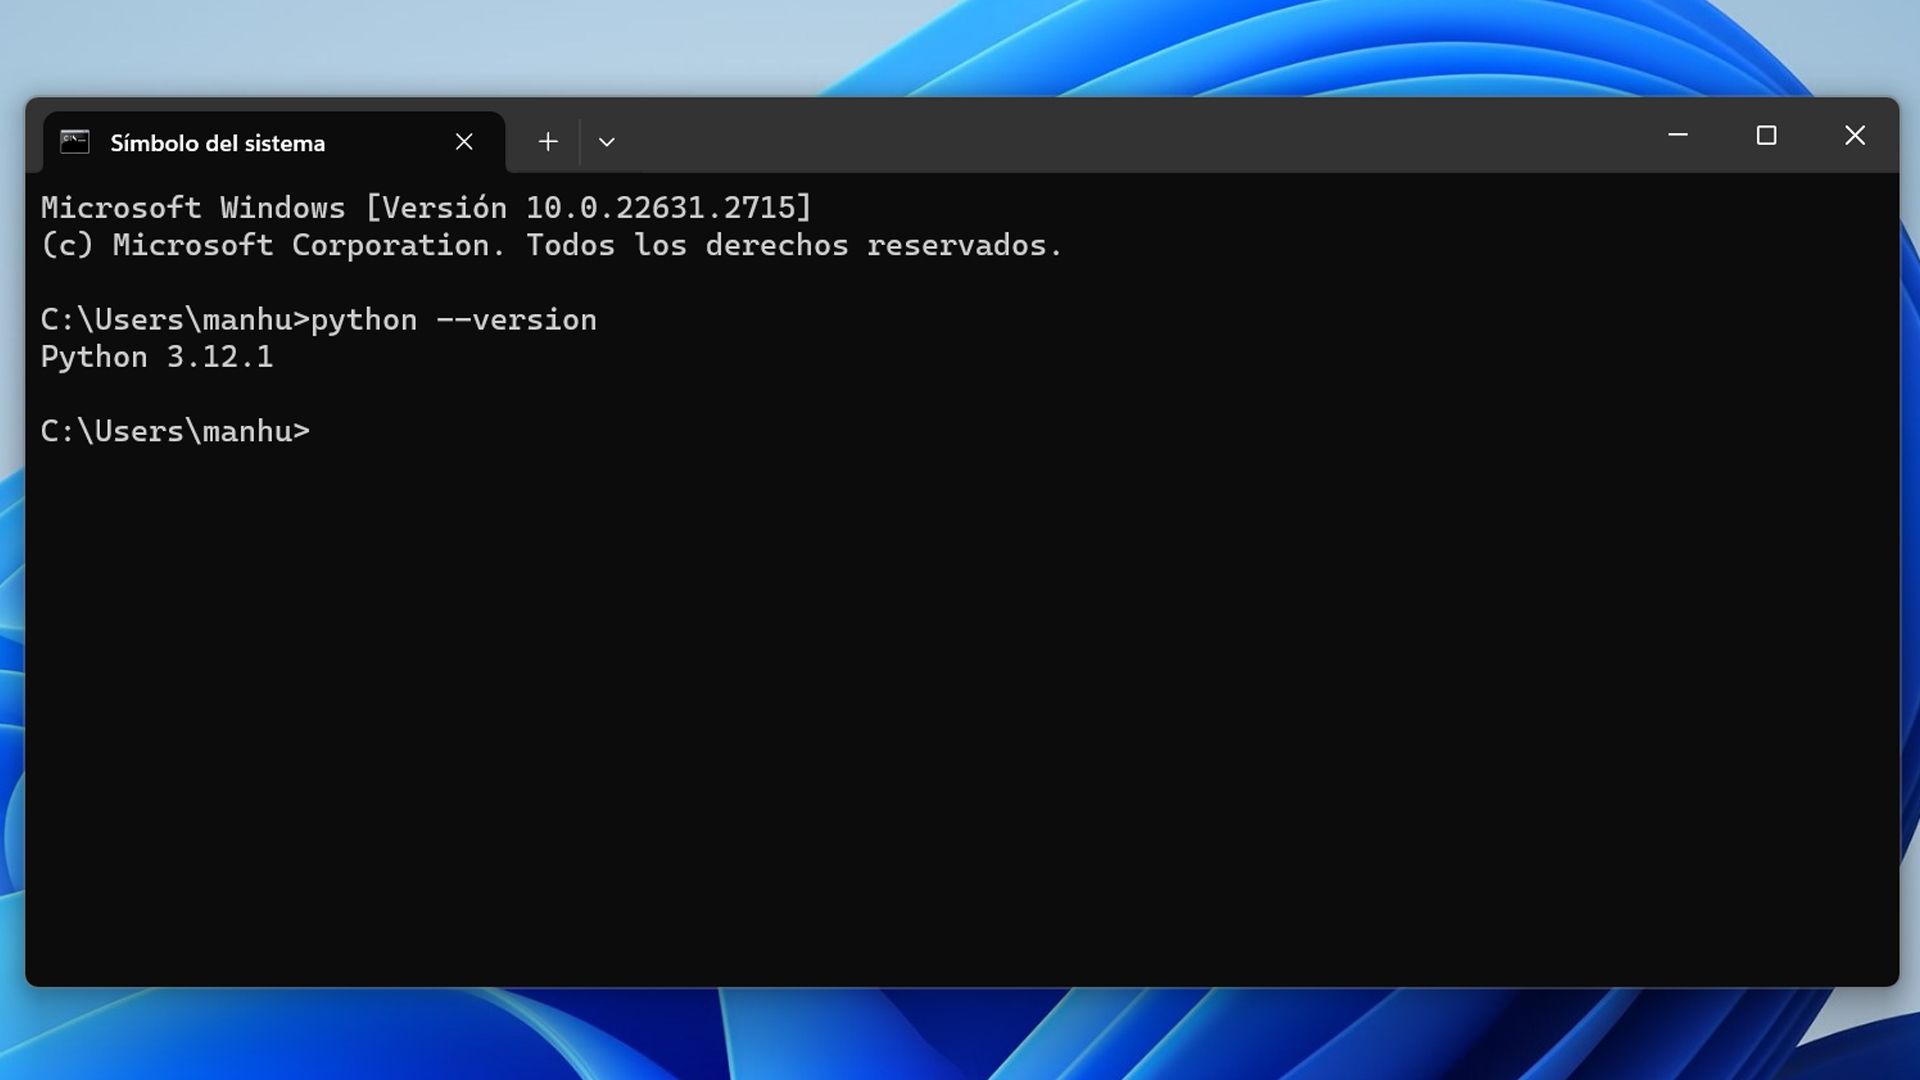Click the X icon on the Símbolo del sistema tab
Screen dimensions: 1920x1080
coord(464,141)
